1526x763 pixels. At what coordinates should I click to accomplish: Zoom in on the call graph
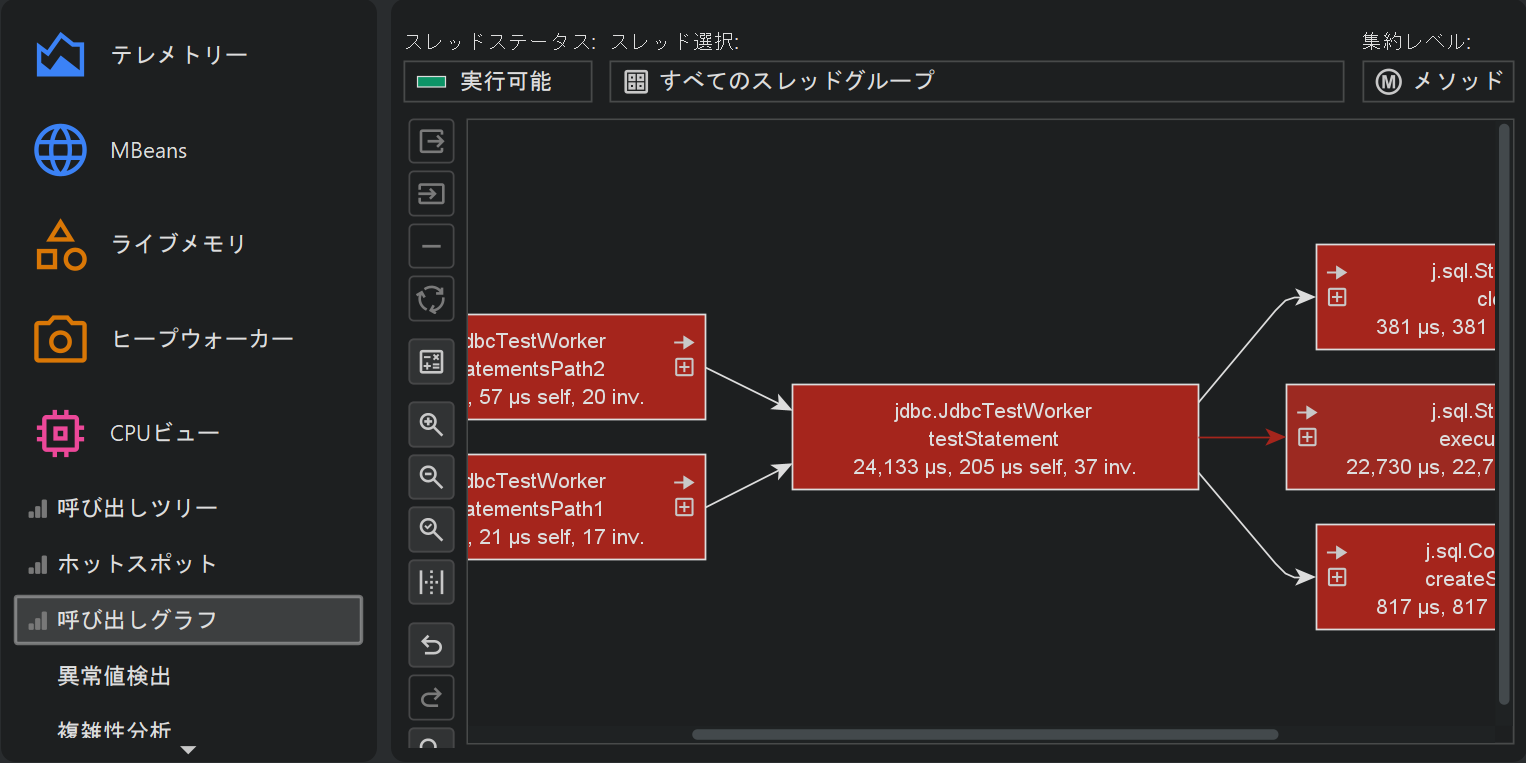[x=431, y=425]
